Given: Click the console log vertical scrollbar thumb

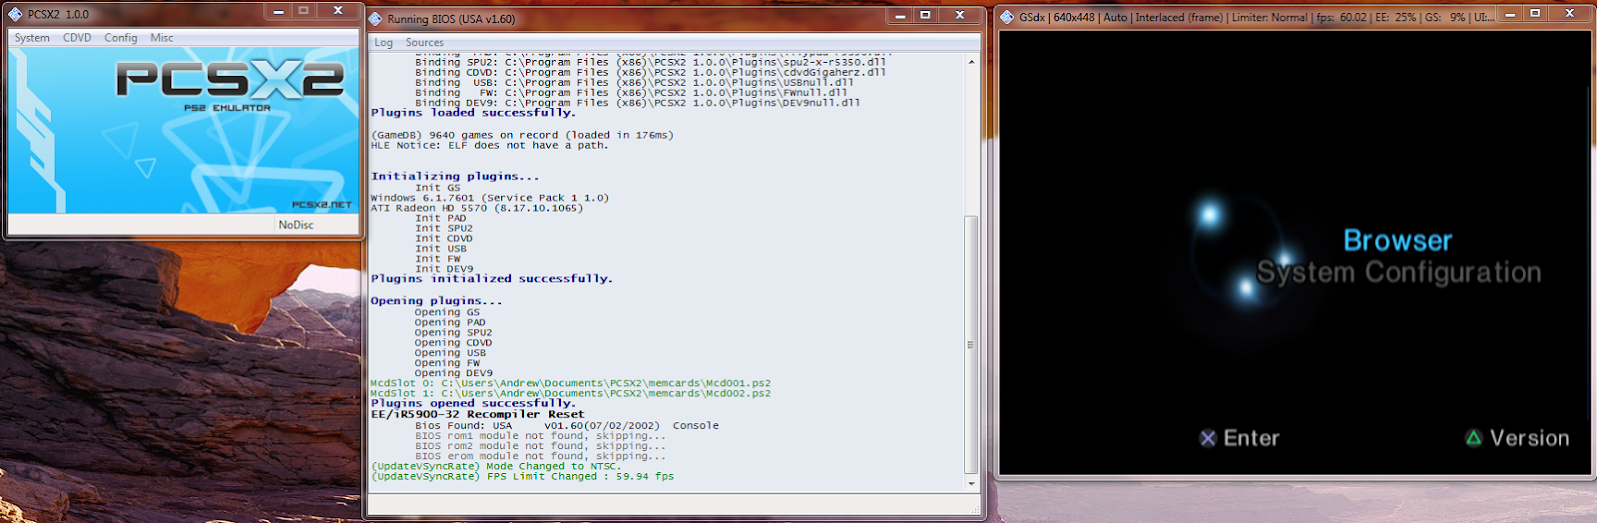Looking at the screenshot, I should [x=971, y=345].
